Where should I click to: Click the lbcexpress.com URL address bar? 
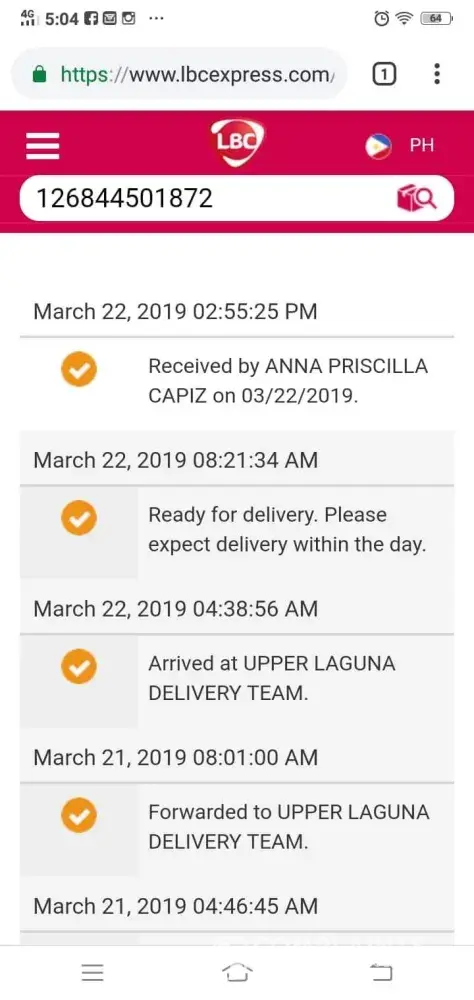179,75
